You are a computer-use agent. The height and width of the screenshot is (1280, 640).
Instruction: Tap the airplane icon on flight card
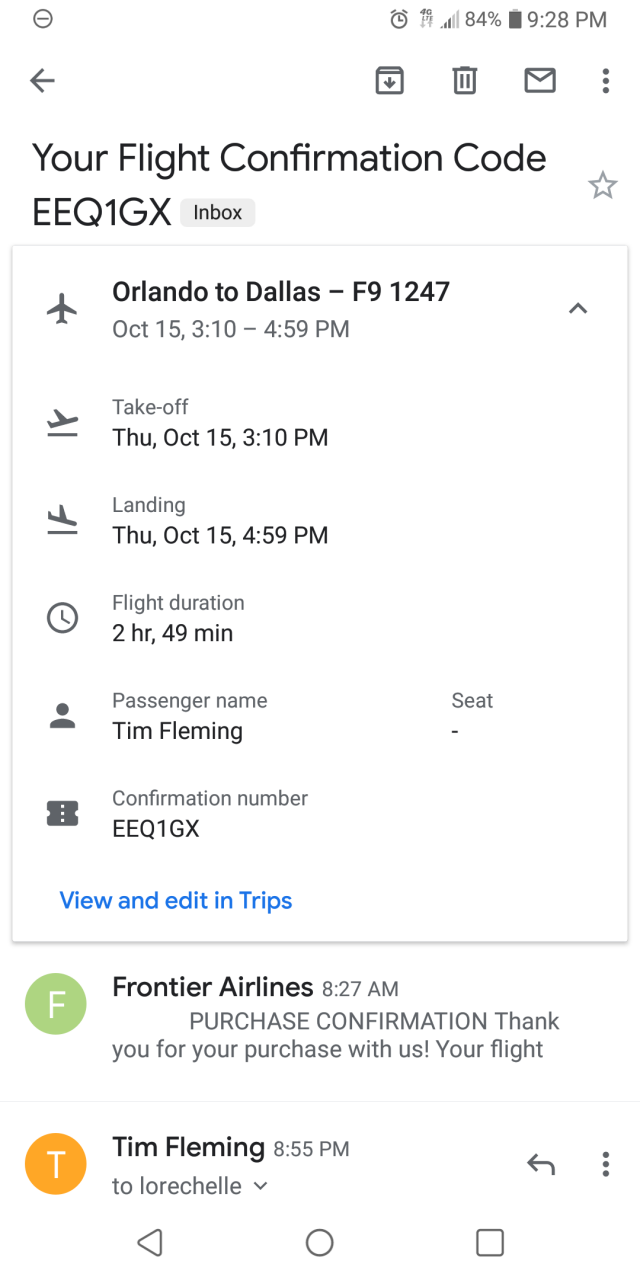[x=62, y=309]
